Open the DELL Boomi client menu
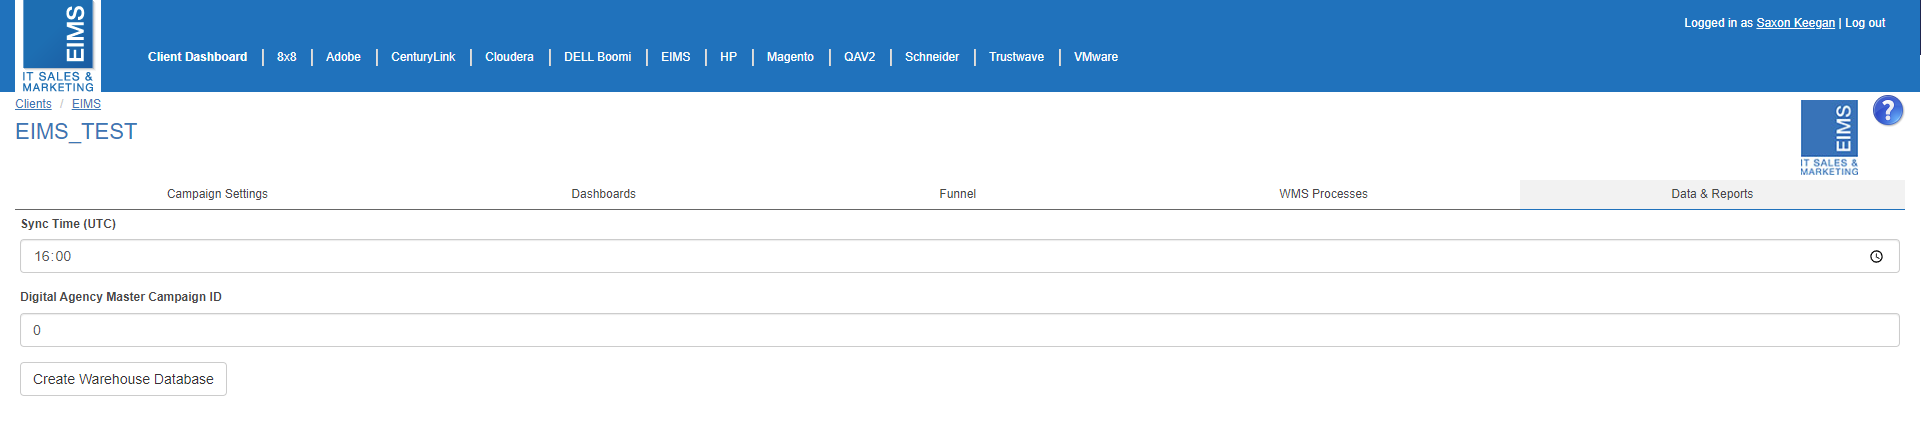This screenshot has width=1921, height=434. 597,57
